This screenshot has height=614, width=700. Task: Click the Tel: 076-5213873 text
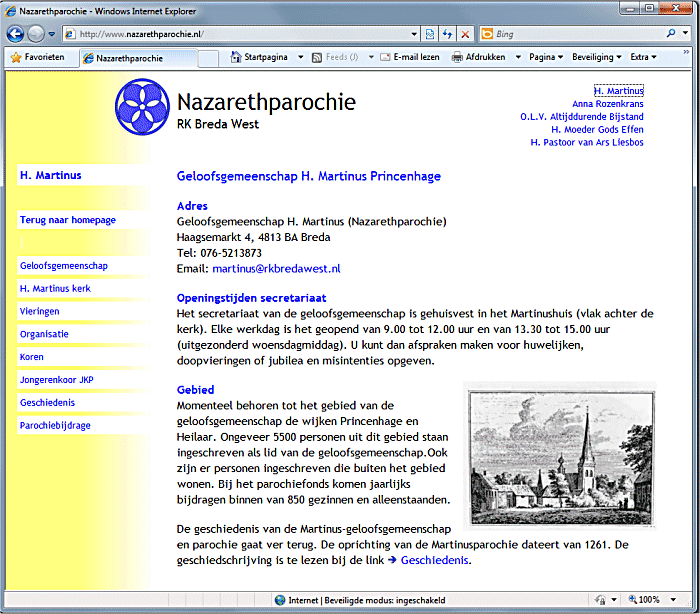click(219, 253)
